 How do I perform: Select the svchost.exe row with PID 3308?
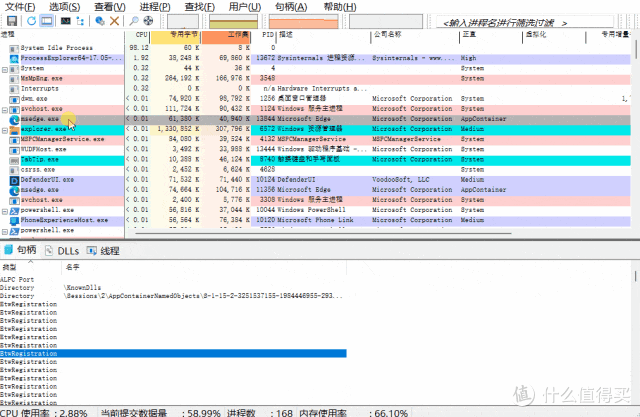(x=315, y=200)
